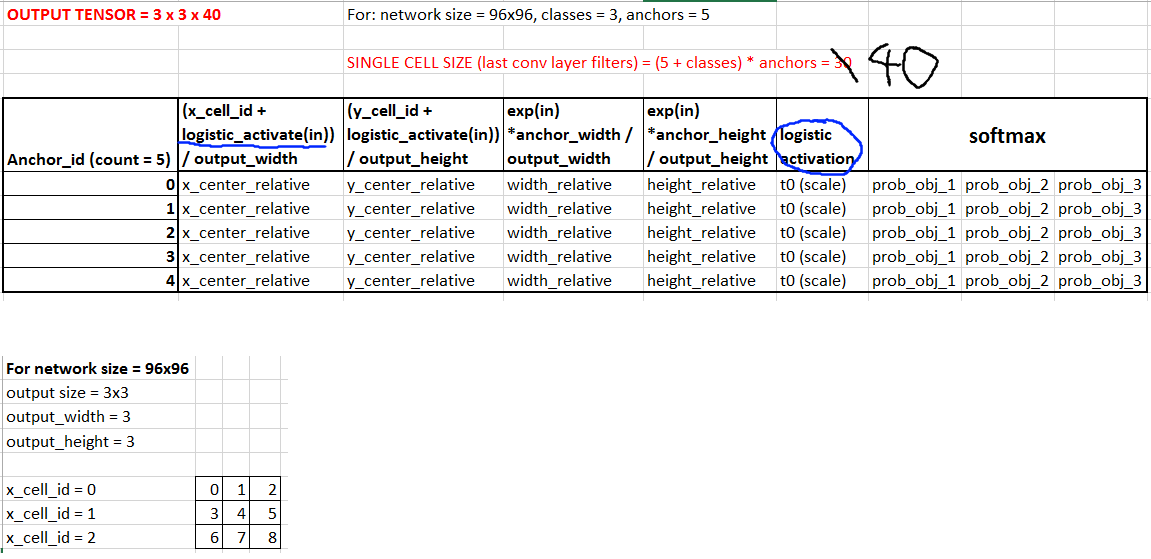The height and width of the screenshot is (559, 1151).
Task: Select prob_obj_3 in anchor row 0
Action: (x=1100, y=185)
